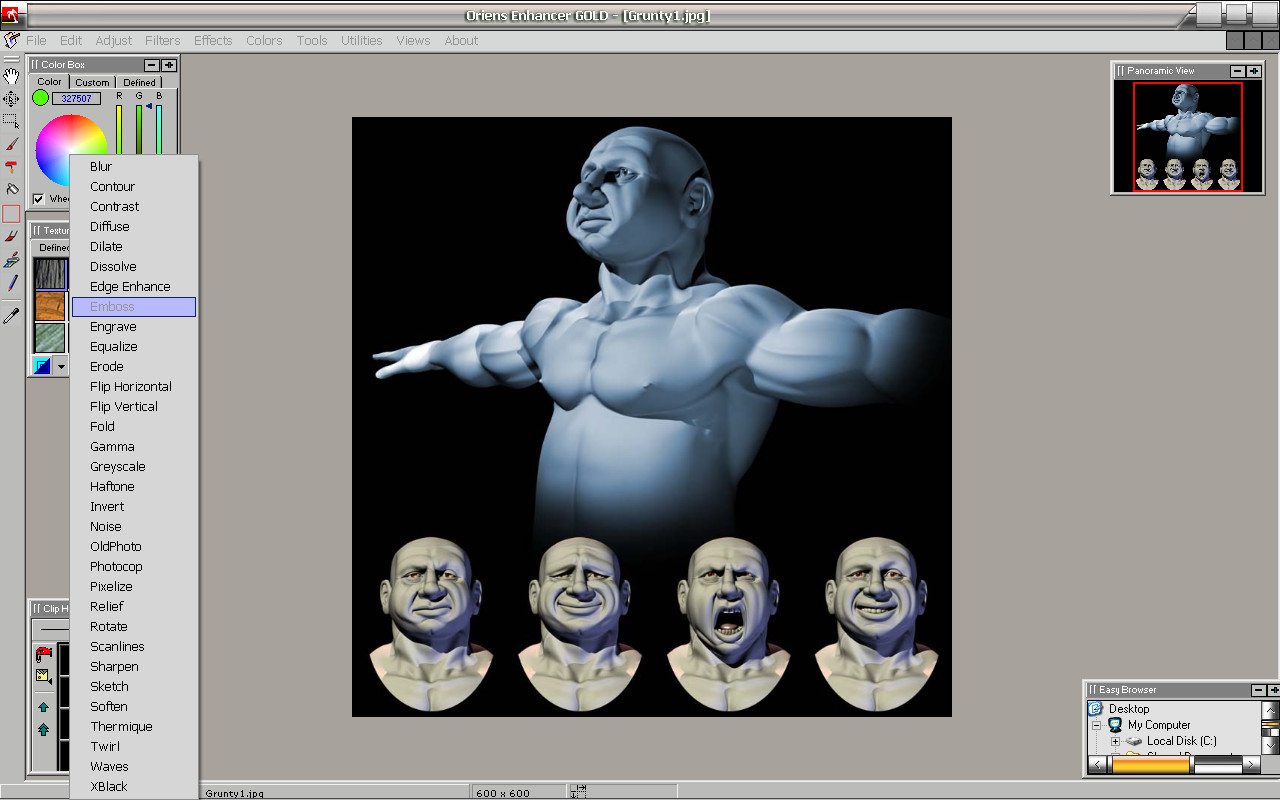Screen dimensions: 1280x800
Task: Collapse the My Computer tree node
Action: (x=1096, y=725)
